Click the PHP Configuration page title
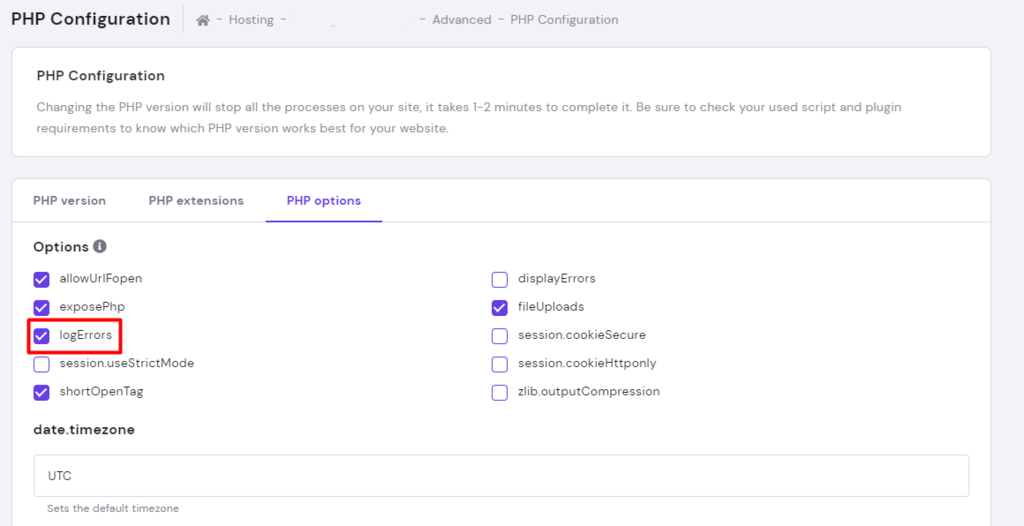The width and height of the screenshot is (1024, 526). (90, 19)
